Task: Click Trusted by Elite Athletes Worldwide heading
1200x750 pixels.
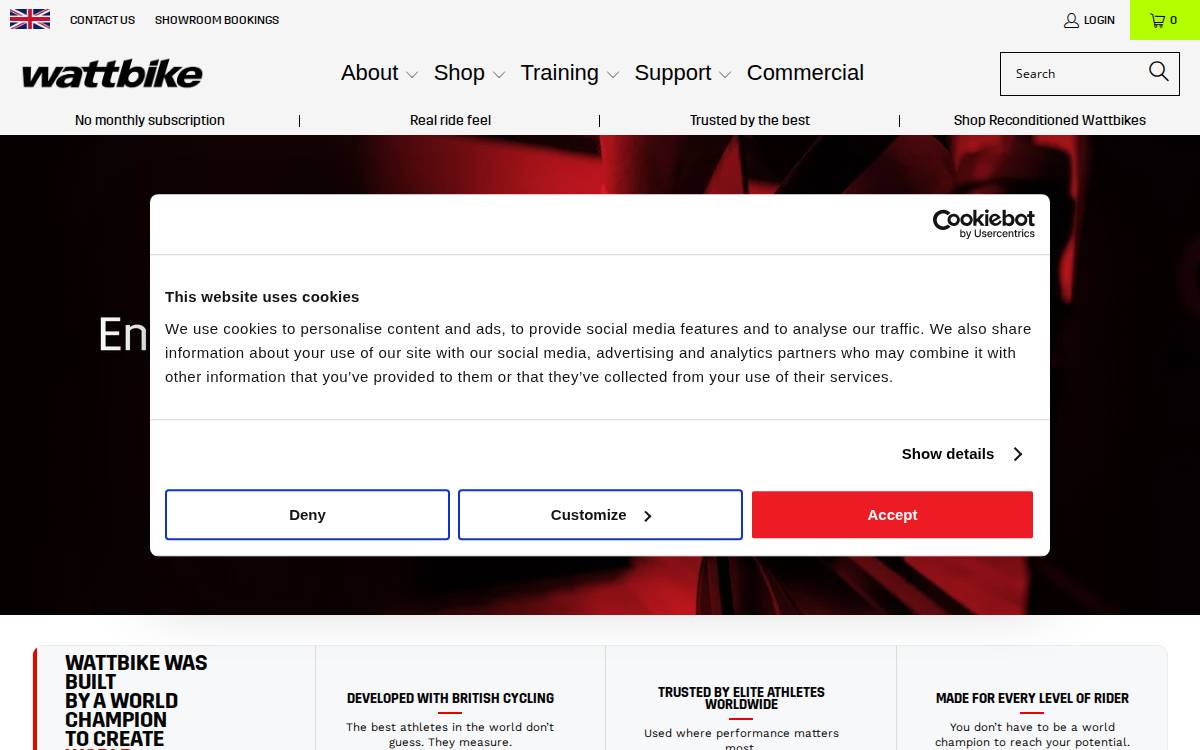Action: click(x=741, y=698)
